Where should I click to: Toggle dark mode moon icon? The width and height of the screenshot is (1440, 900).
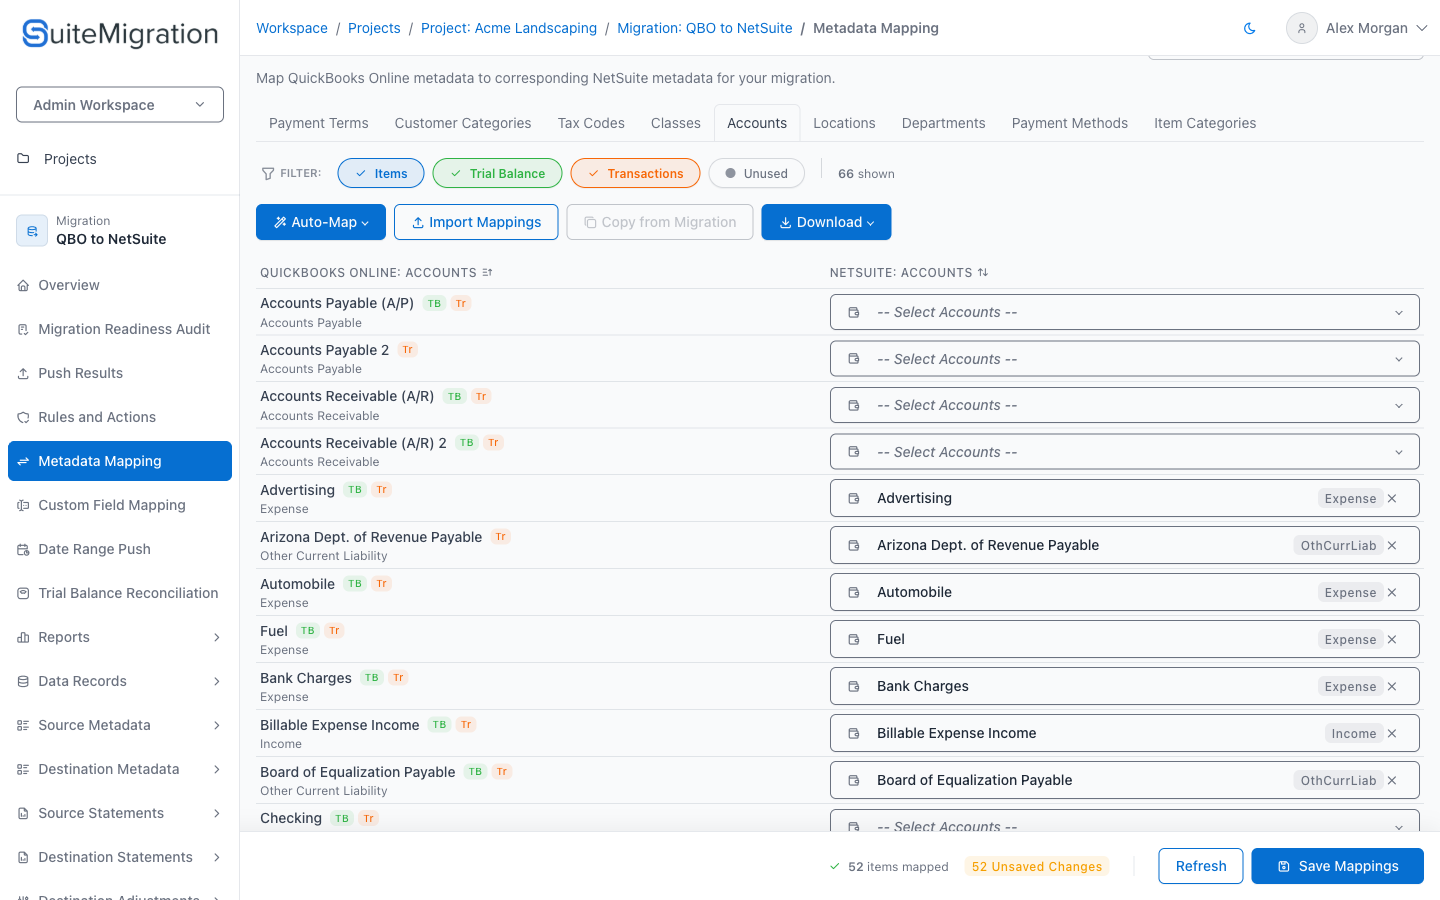point(1250,28)
